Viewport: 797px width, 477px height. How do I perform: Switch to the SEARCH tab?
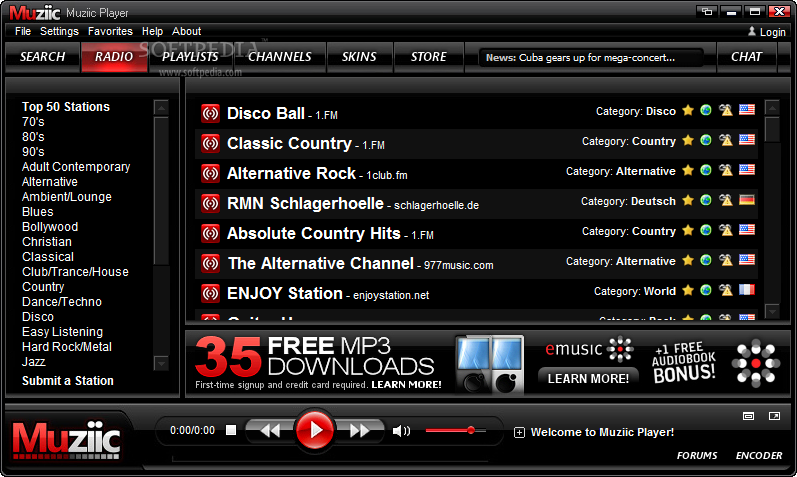[x=42, y=57]
